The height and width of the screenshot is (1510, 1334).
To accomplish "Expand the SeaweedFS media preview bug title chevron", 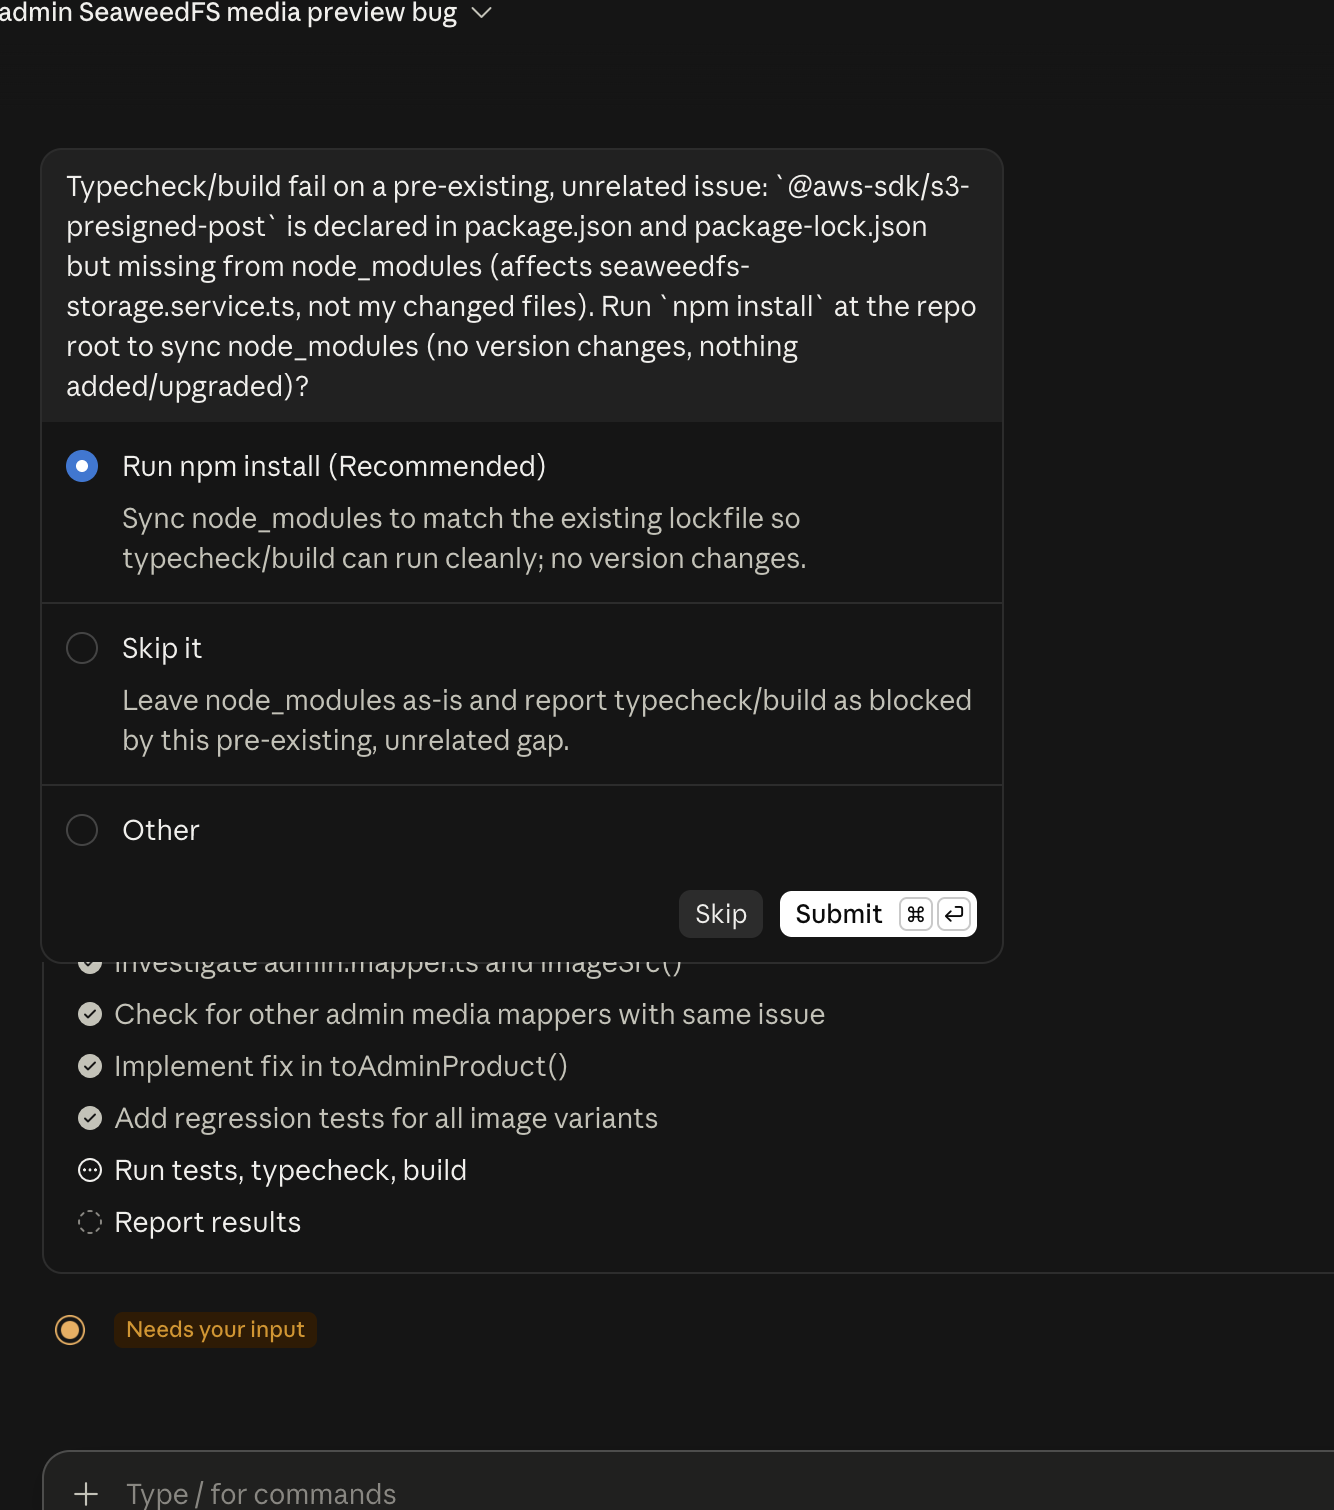I will coord(481,13).
